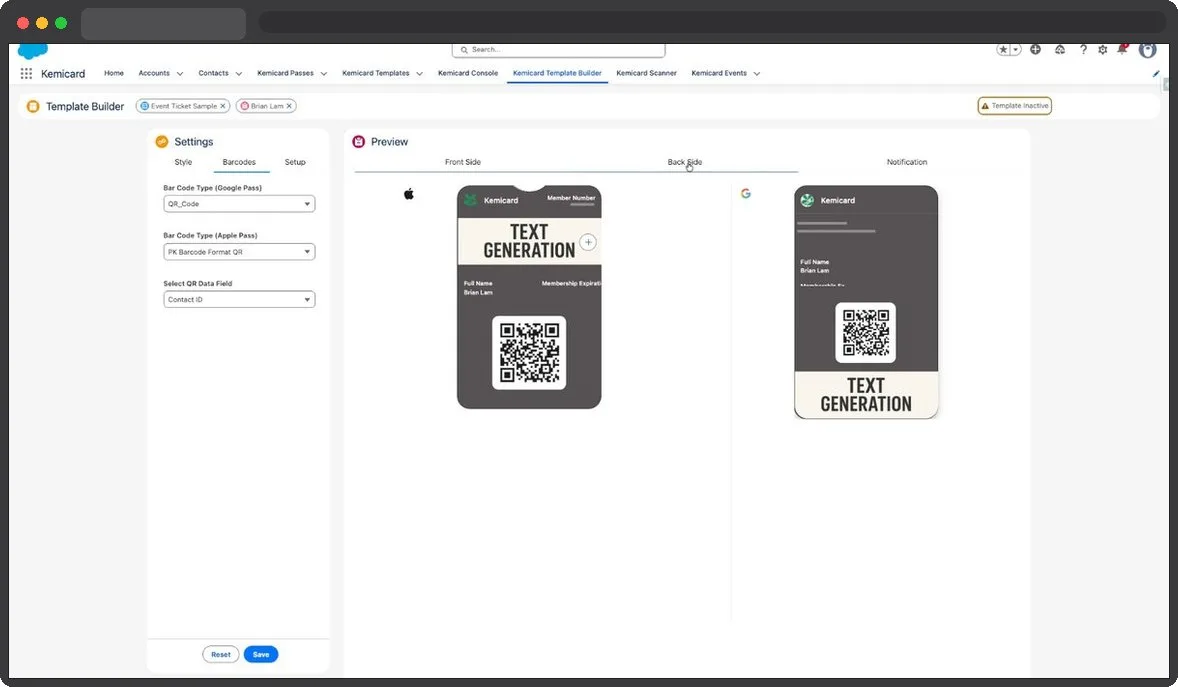Click the TEXT GENERATION banner on Google pass
This screenshot has height=687, width=1178.
click(x=865, y=395)
